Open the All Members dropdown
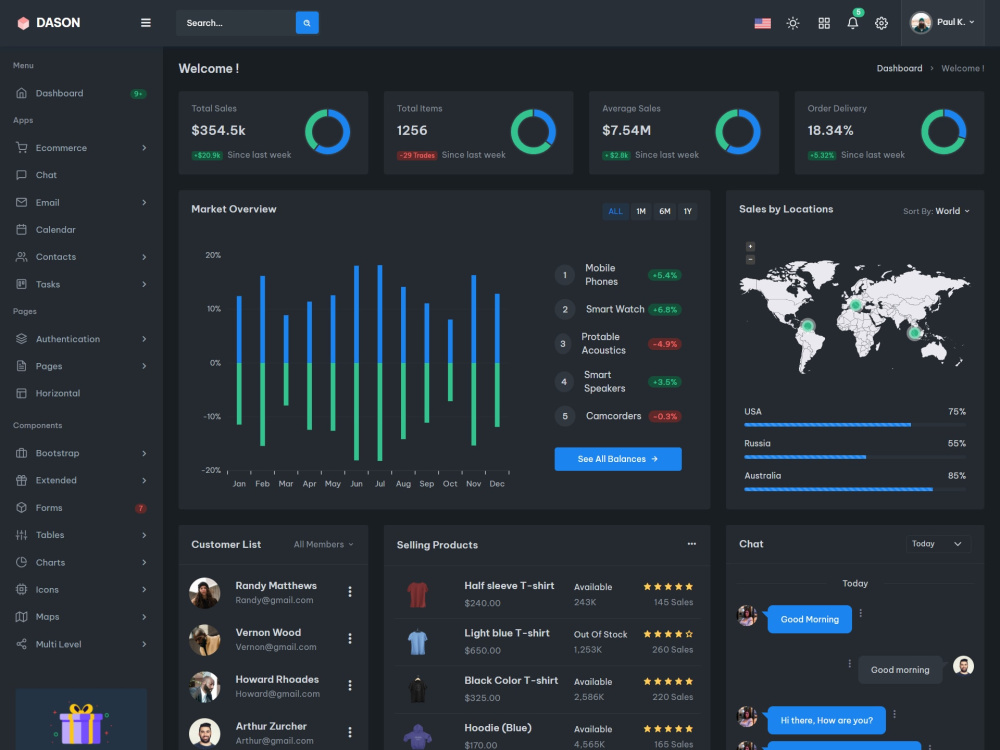The image size is (1000, 750). click(x=323, y=544)
